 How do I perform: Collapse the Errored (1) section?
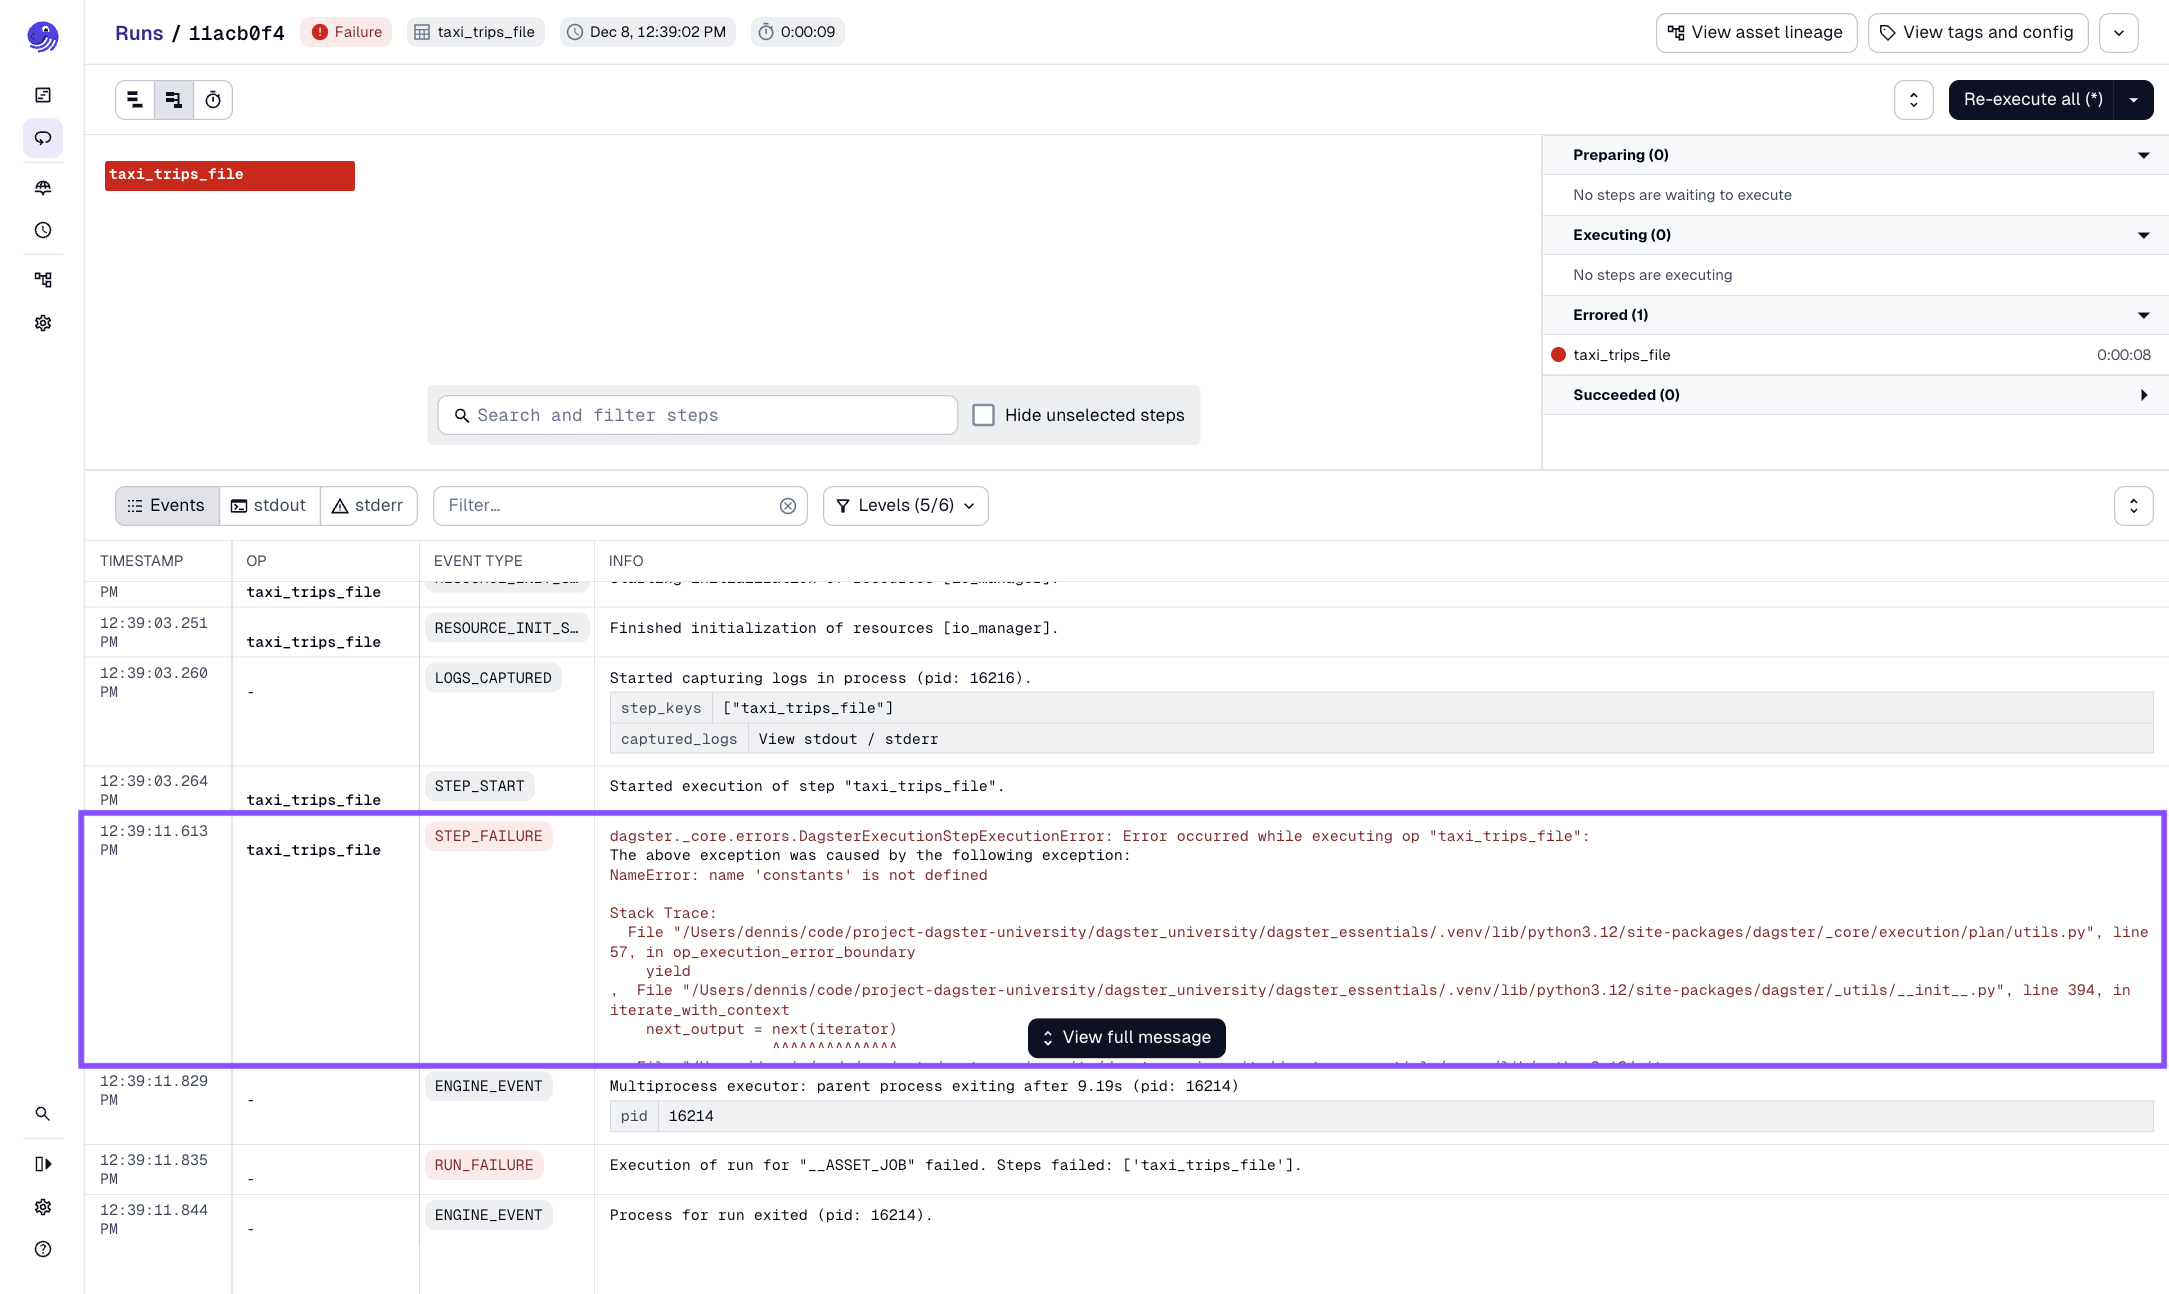(2143, 314)
